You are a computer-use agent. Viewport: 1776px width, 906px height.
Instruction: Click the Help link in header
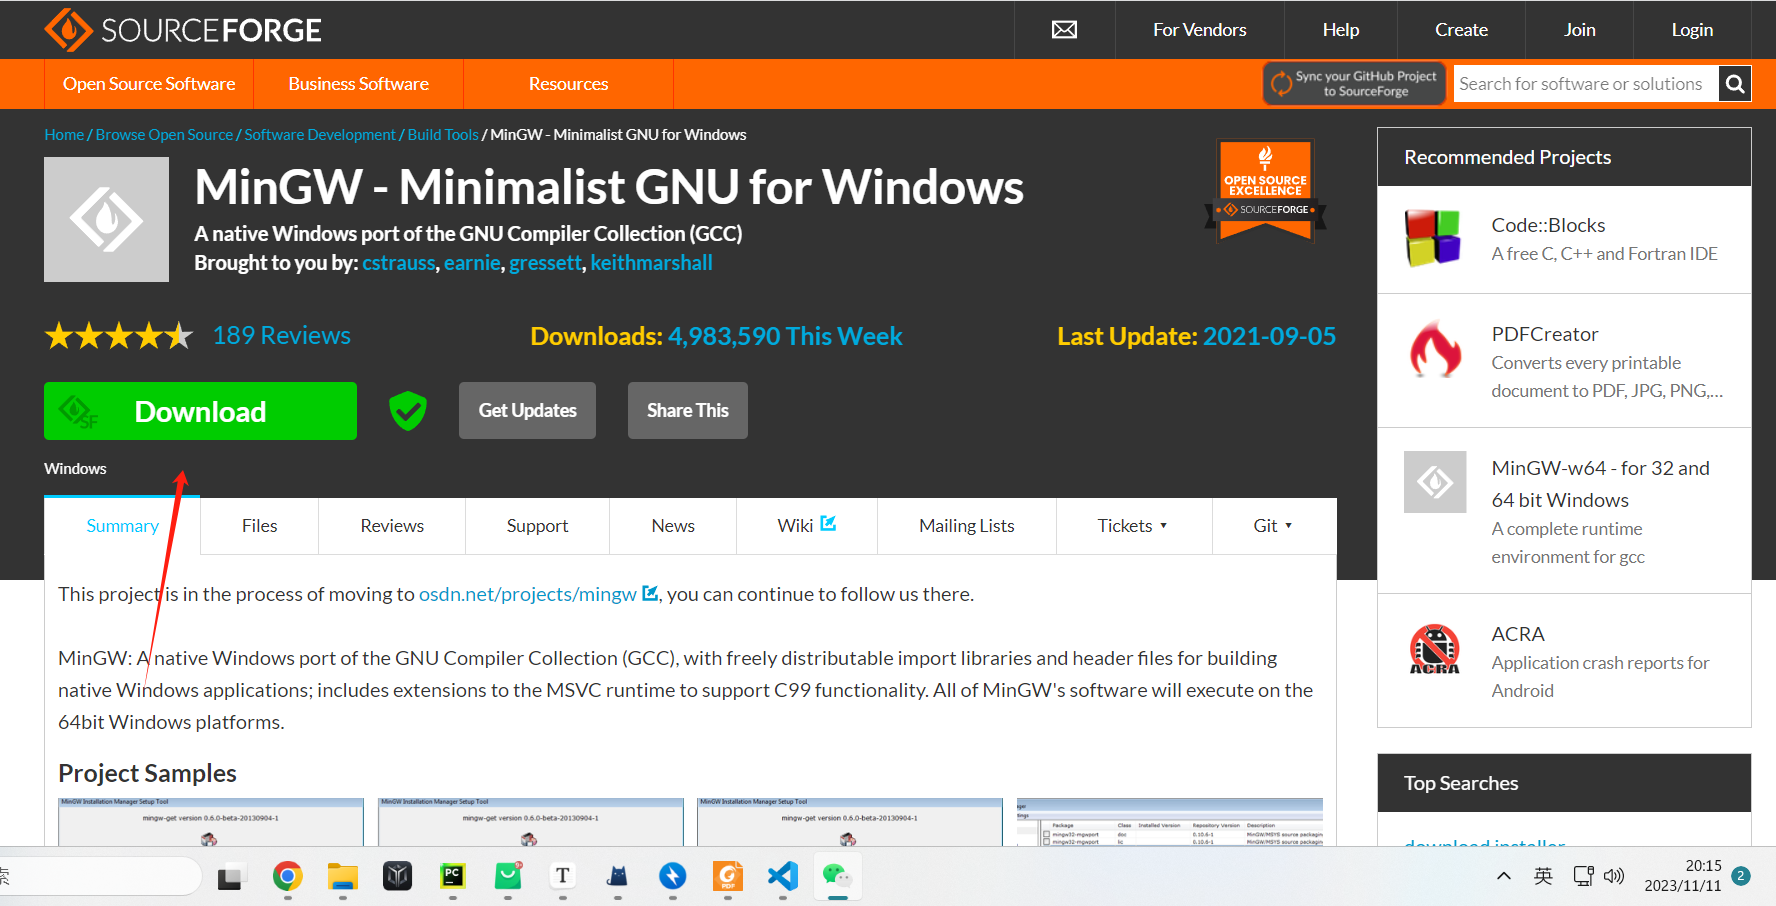click(1340, 30)
